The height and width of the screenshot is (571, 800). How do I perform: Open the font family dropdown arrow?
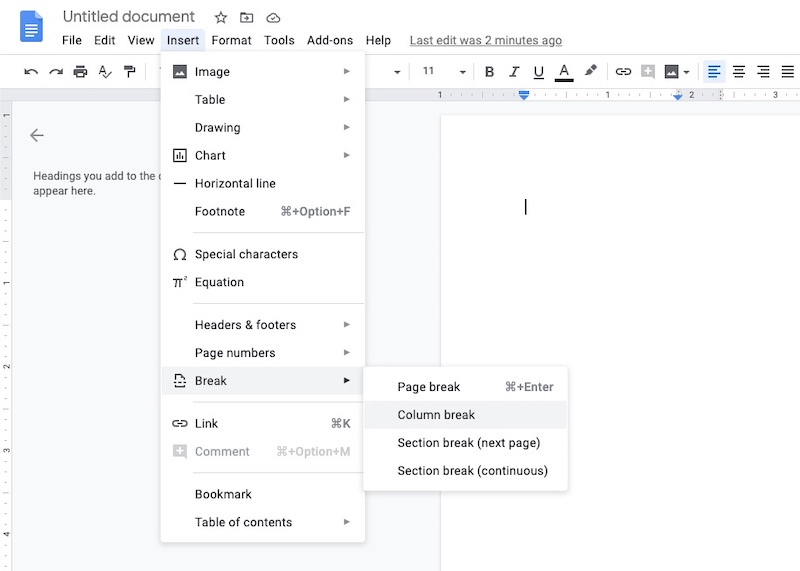397,72
